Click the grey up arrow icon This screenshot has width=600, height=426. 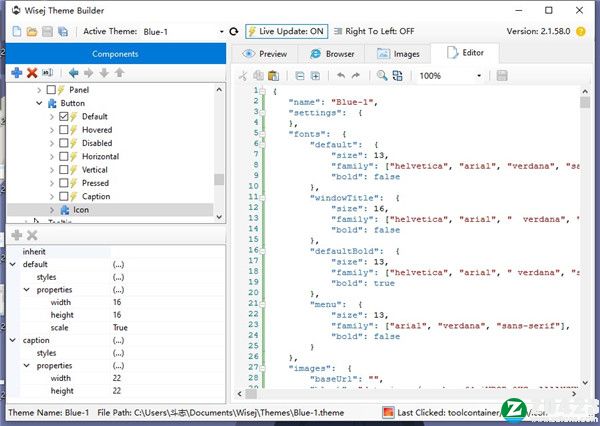tap(119, 72)
